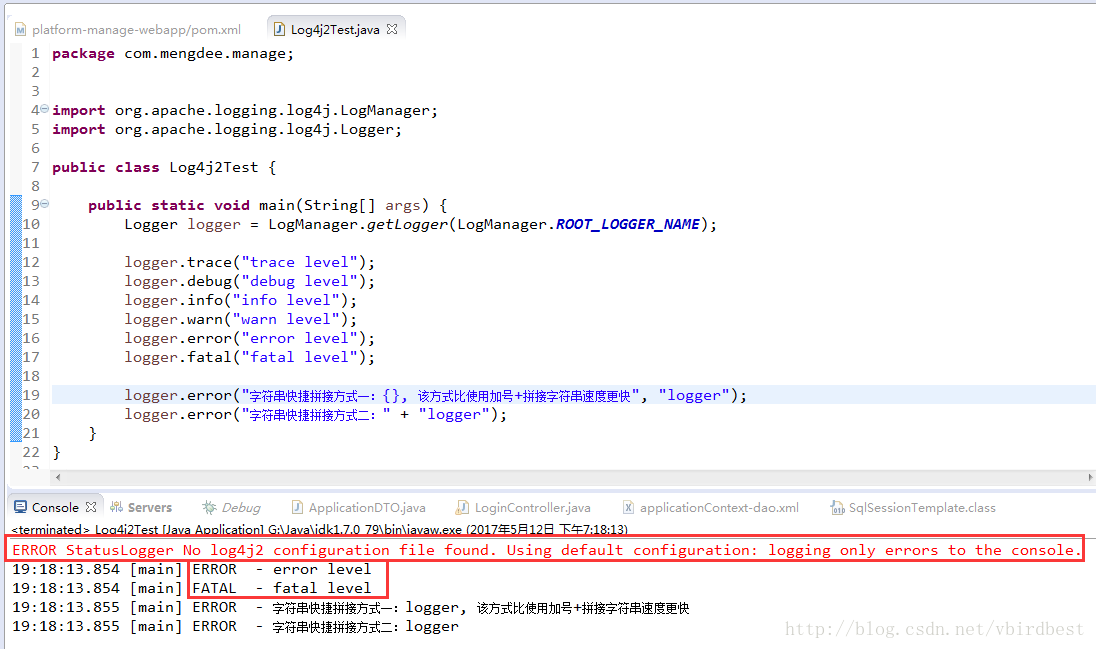
Task: Click the Log4j2Test class name in declaration
Action: click(214, 167)
